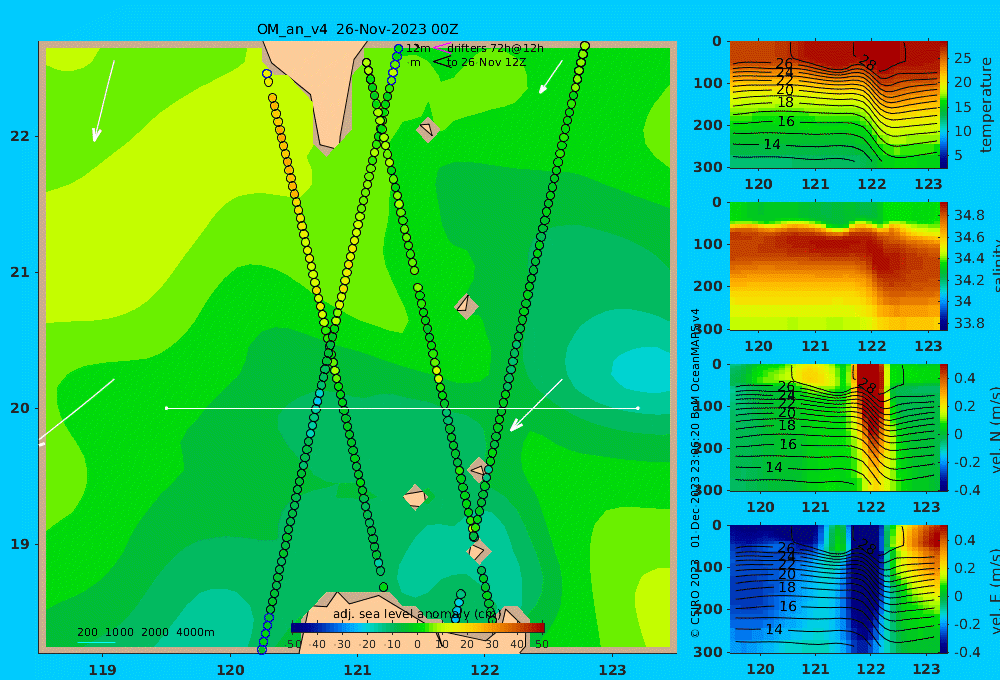Click the east endpoint of the white transect line
This screenshot has height=680, width=1000.
pyautogui.click(x=638, y=408)
